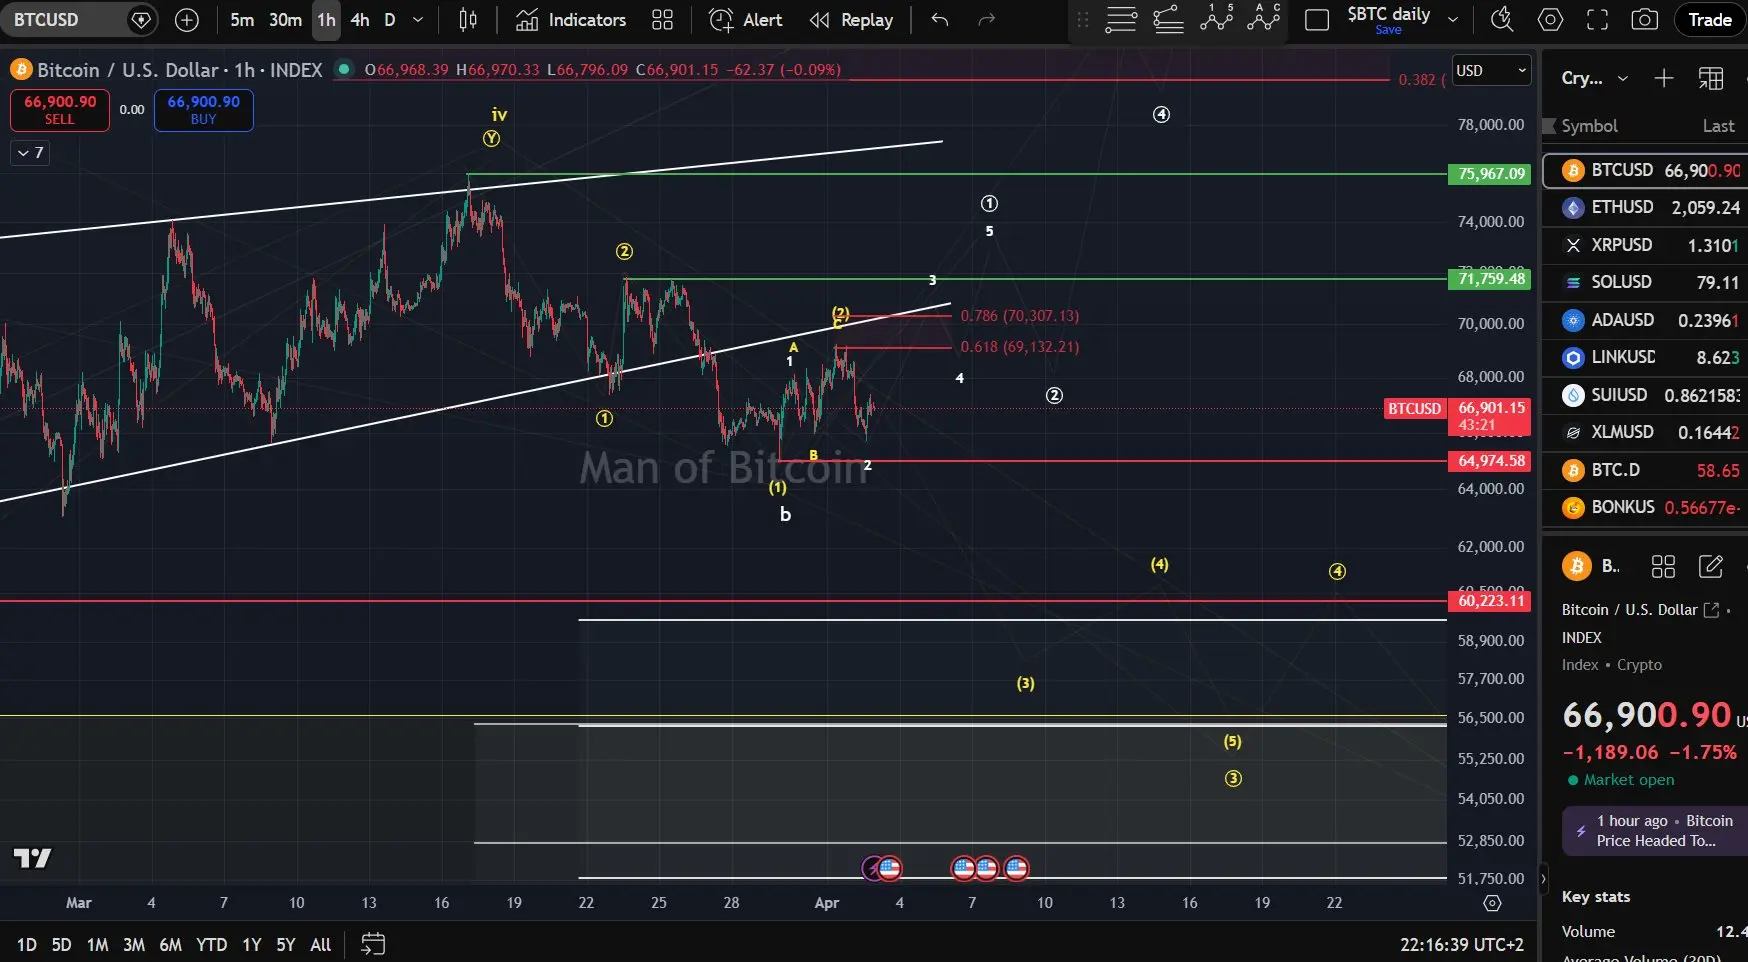Start bar Replay mode
This screenshot has width=1748, height=962.
coord(851,20)
